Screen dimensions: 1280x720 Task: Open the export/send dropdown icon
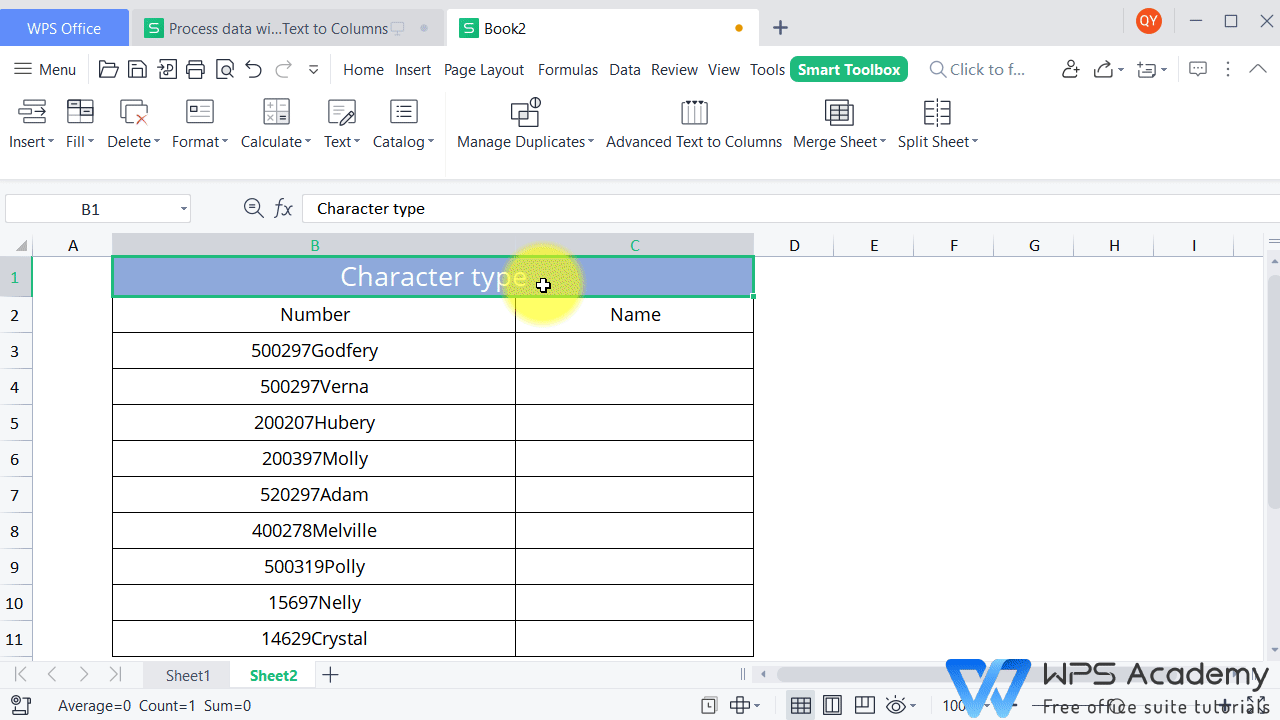pos(1152,69)
